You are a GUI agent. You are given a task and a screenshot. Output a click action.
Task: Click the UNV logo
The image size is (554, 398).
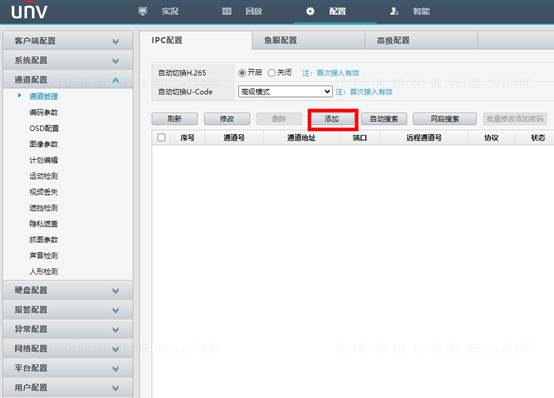(29, 11)
